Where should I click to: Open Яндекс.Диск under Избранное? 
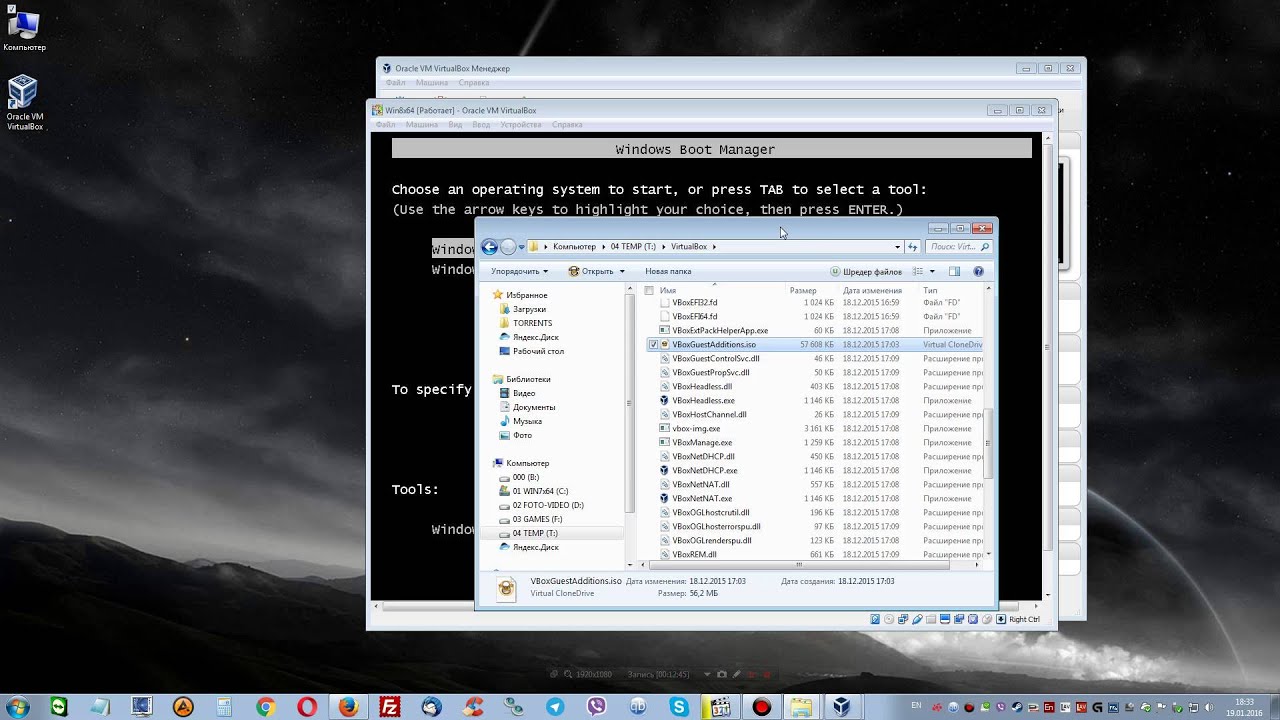[535, 337]
